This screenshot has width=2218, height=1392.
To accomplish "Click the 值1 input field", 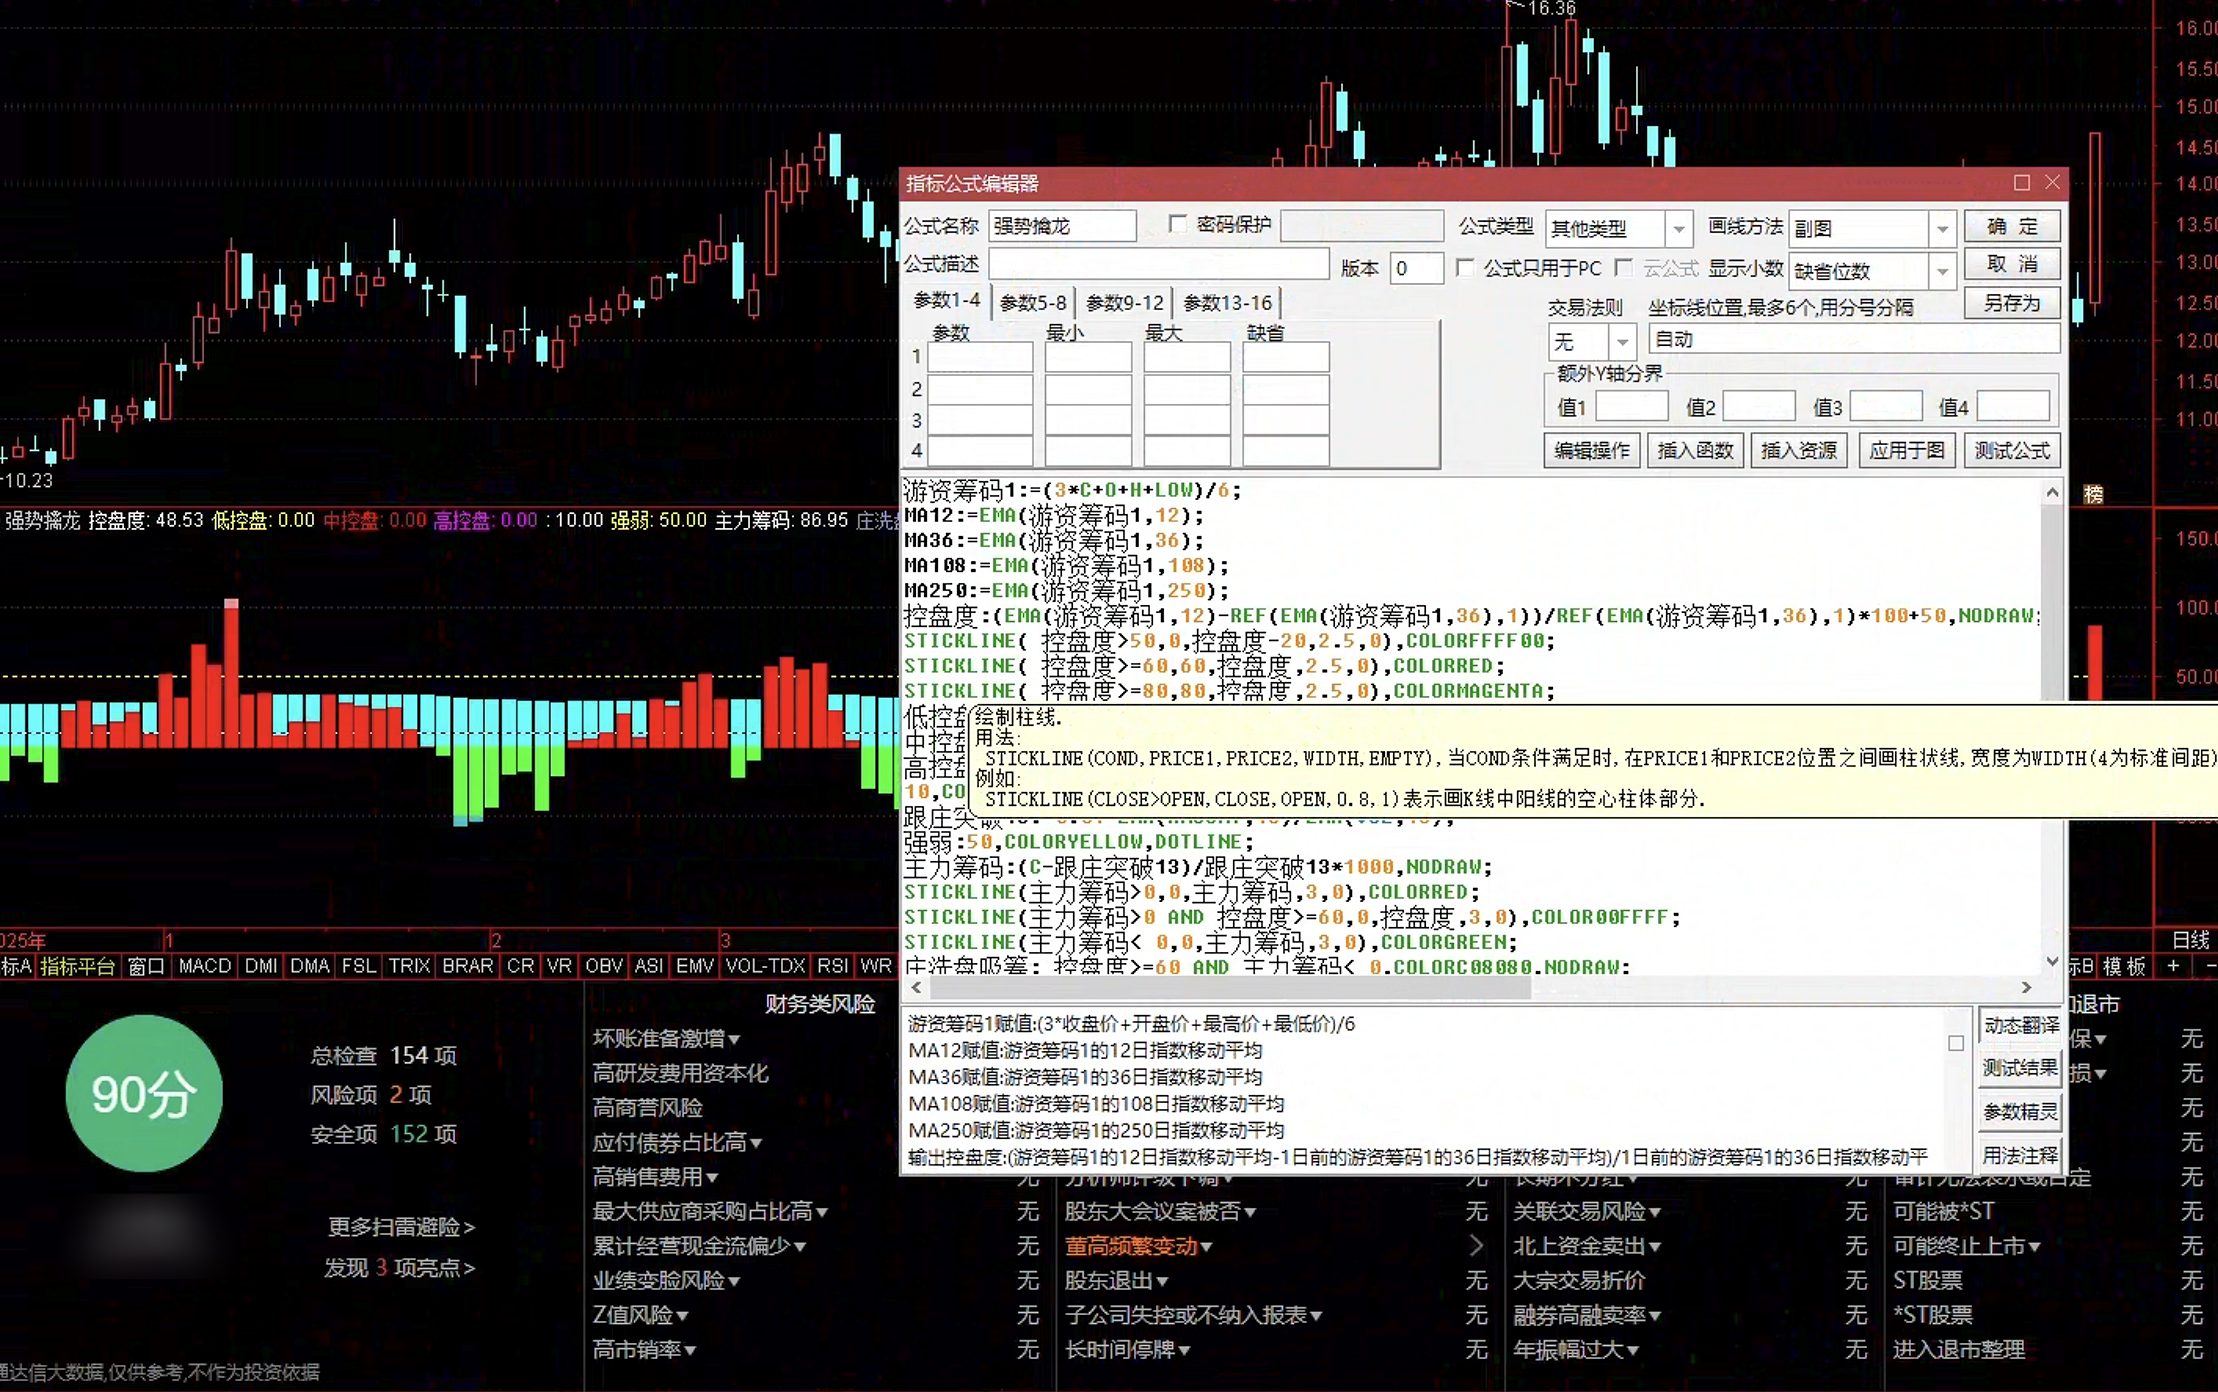I will point(1631,406).
